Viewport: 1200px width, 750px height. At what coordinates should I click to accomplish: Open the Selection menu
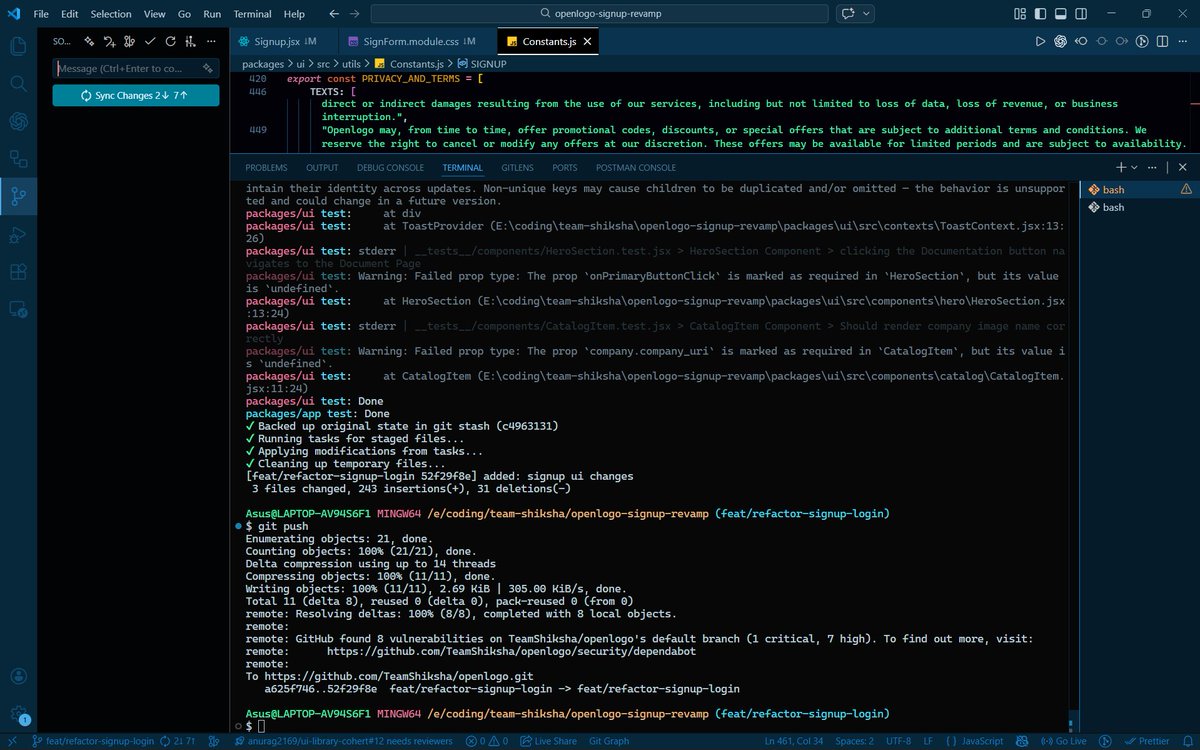pos(111,14)
